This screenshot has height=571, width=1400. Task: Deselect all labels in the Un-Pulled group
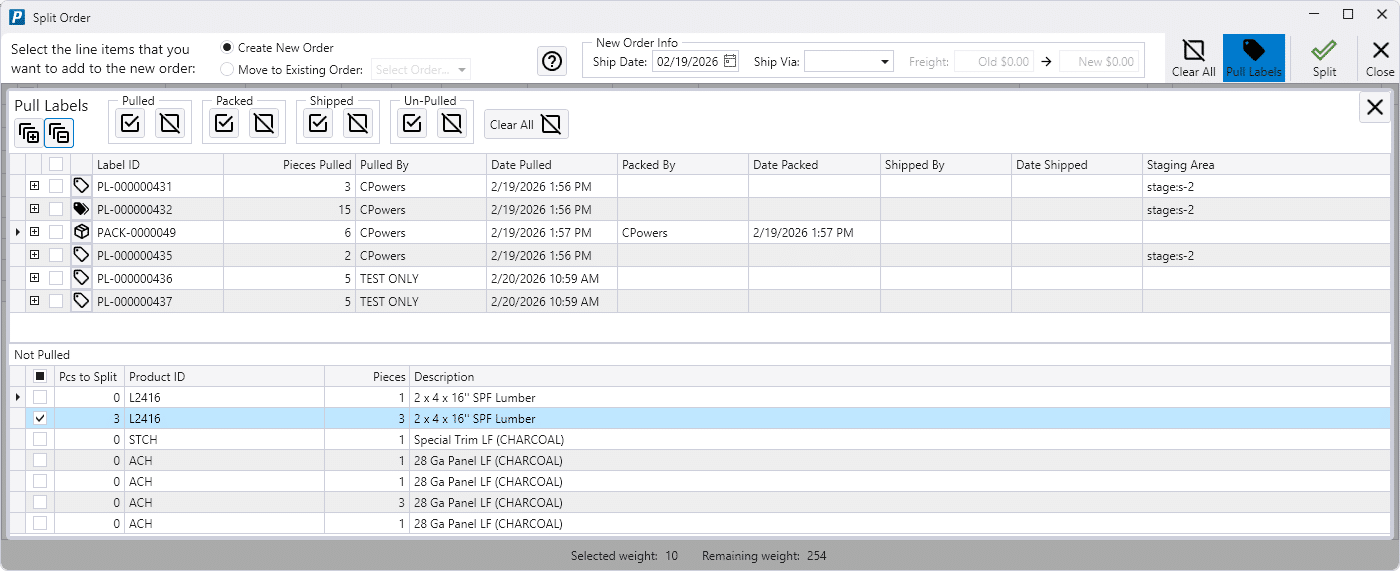point(452,123)
